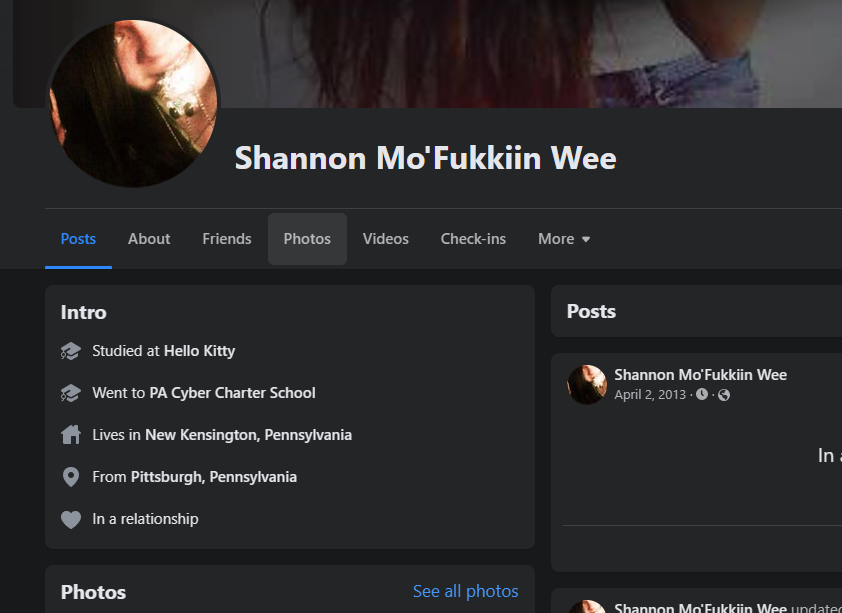Expand the More dropdown menu
The image size is (842, 613).
(564, 239)
